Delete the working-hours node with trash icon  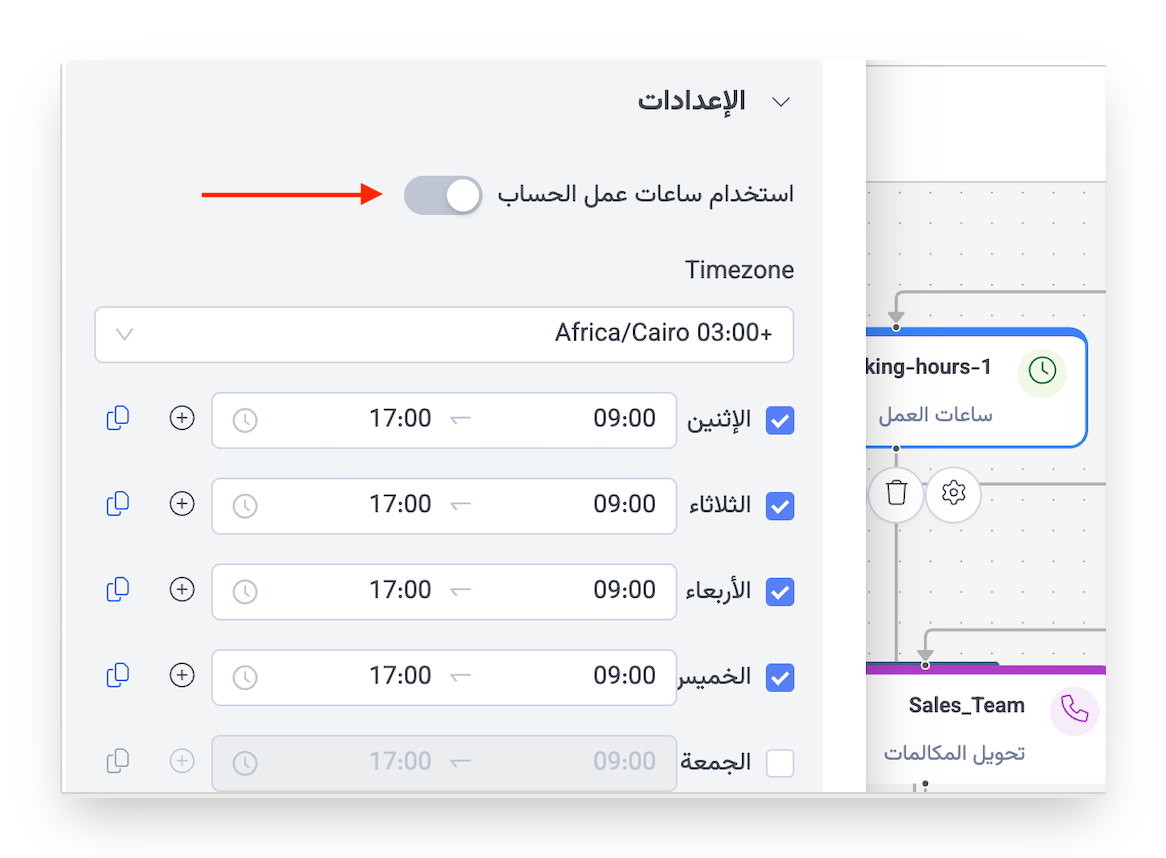[896, 493]
